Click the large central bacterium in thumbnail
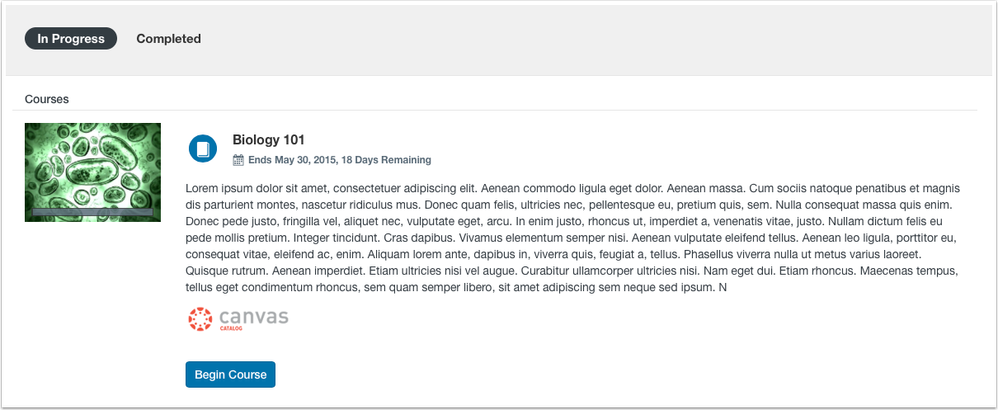The height and width of the screenshot is (410, 998). click(93, 171)
